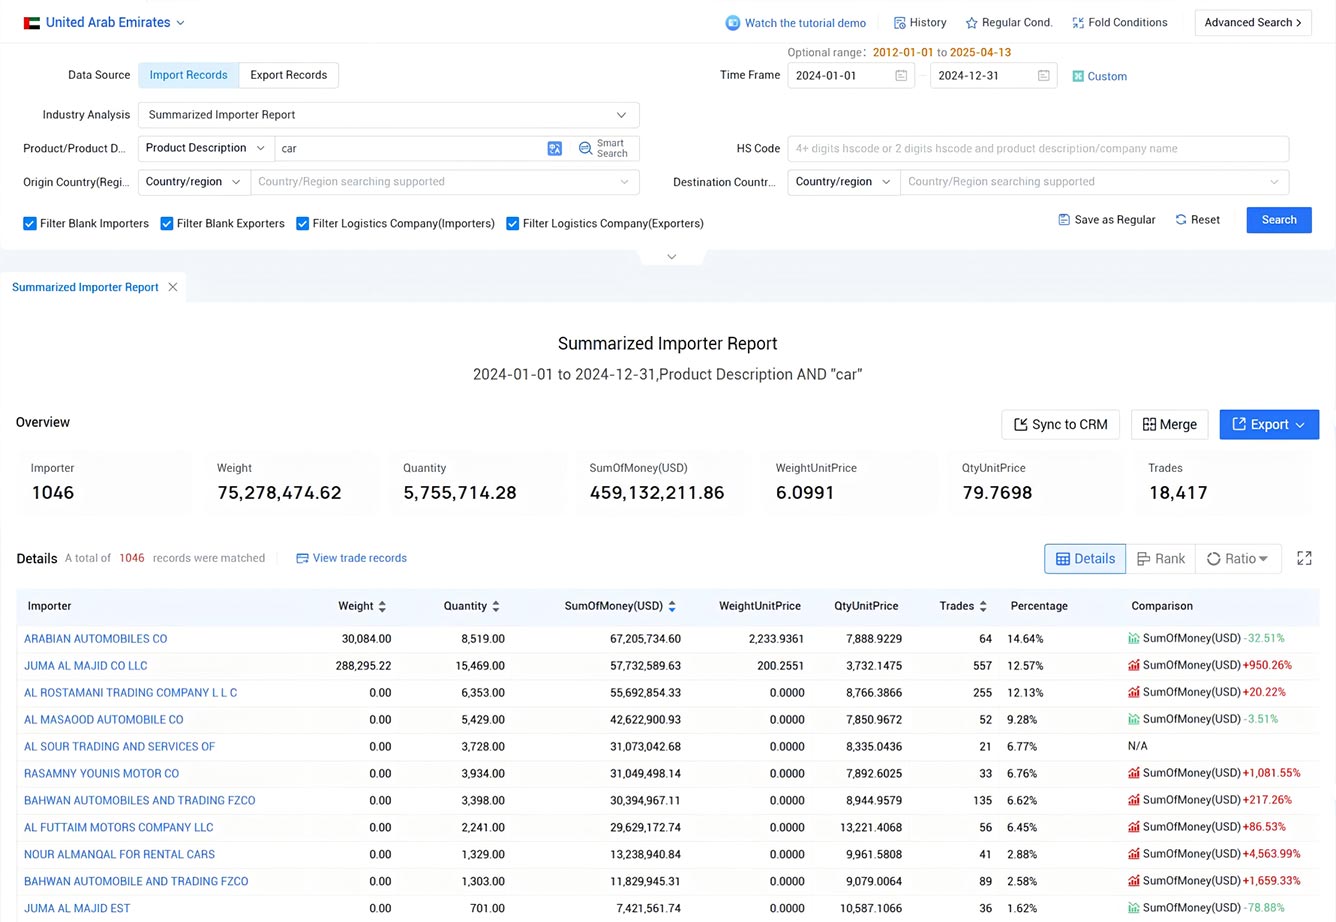This screenshot has width=1336, height=922.
Task: Sort by Quantity column arrows
Action: tap(496, 606)
